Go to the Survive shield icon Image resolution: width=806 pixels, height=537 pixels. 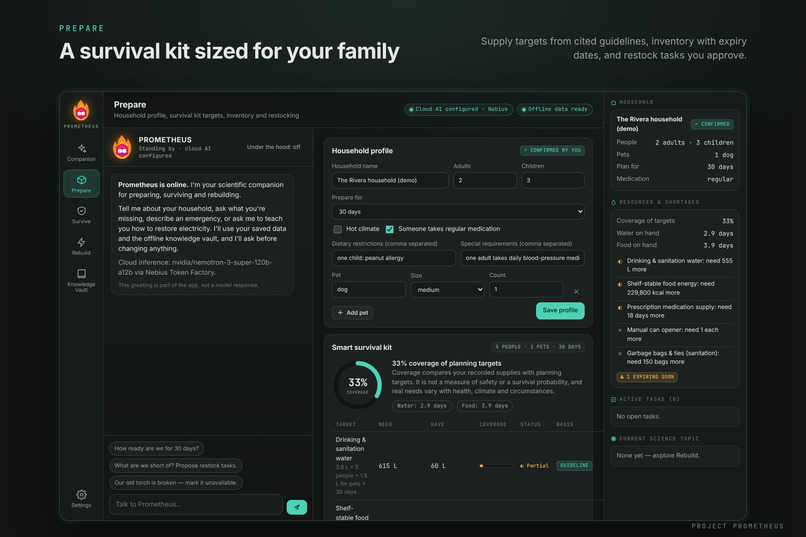pos(81,211)
